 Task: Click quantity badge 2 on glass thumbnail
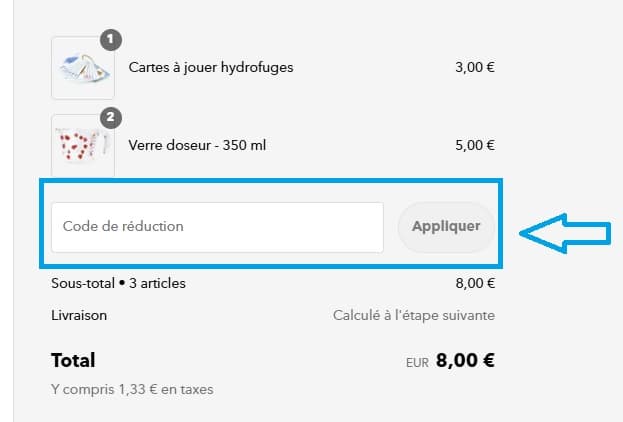[111, 118]
